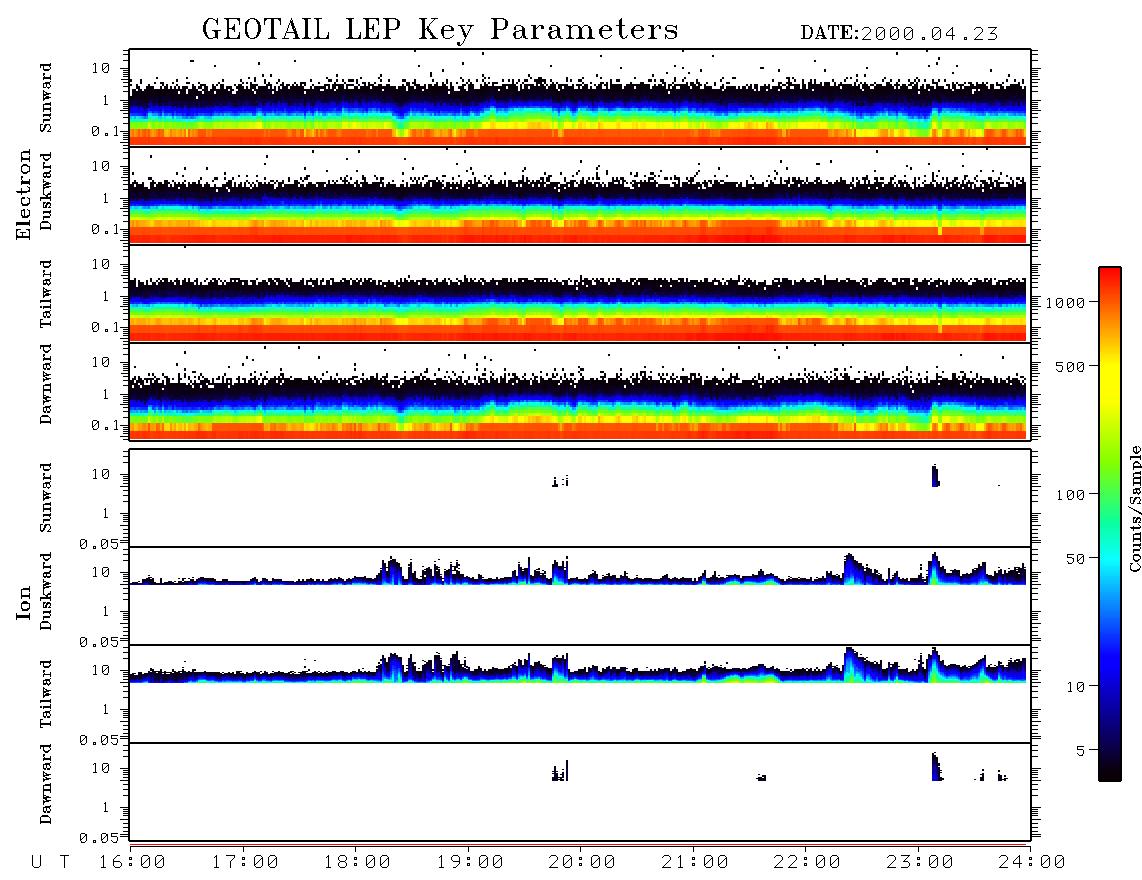
Task: Select the 500 colorbar tick label
Action: tap(1070, 366)
